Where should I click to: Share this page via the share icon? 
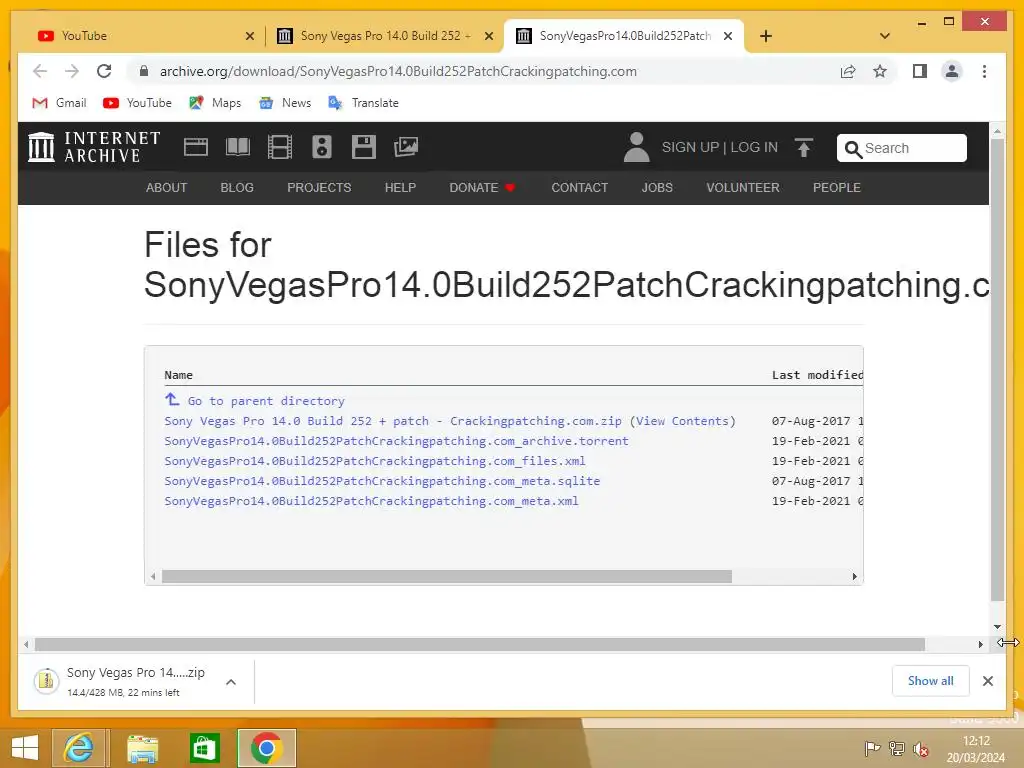click(x=848, y=71)
